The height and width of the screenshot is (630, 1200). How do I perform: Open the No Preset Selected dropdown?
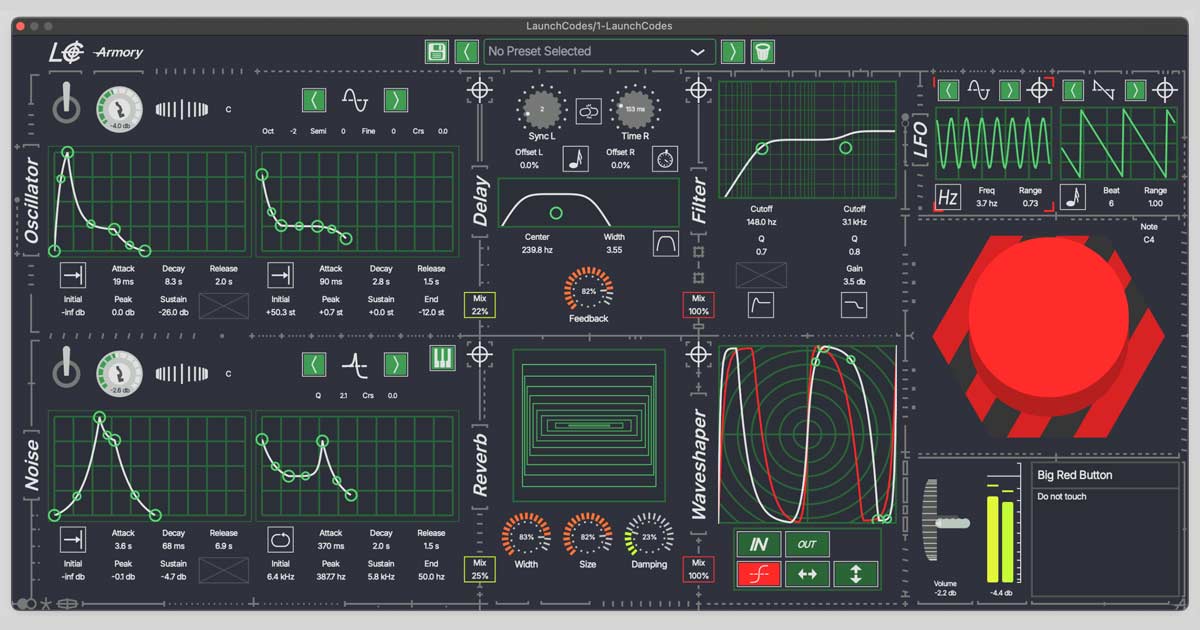598,52
